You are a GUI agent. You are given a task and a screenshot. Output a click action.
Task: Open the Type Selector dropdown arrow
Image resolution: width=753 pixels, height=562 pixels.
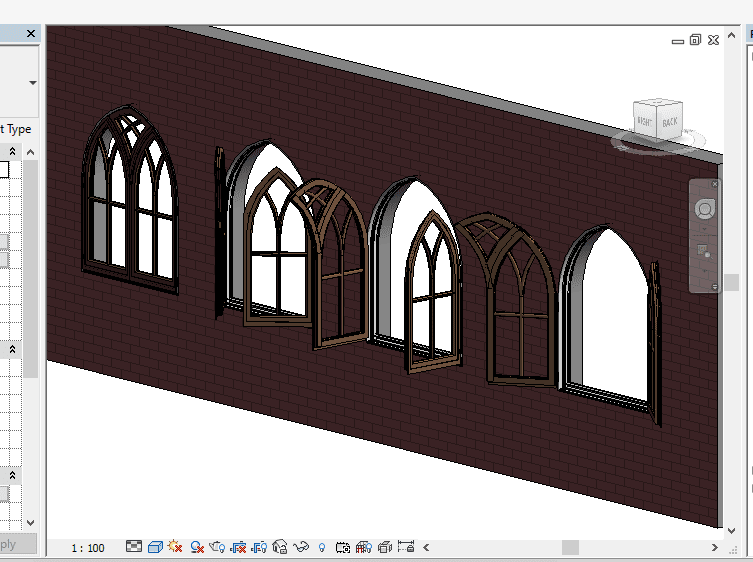click(x=32, y=83)
